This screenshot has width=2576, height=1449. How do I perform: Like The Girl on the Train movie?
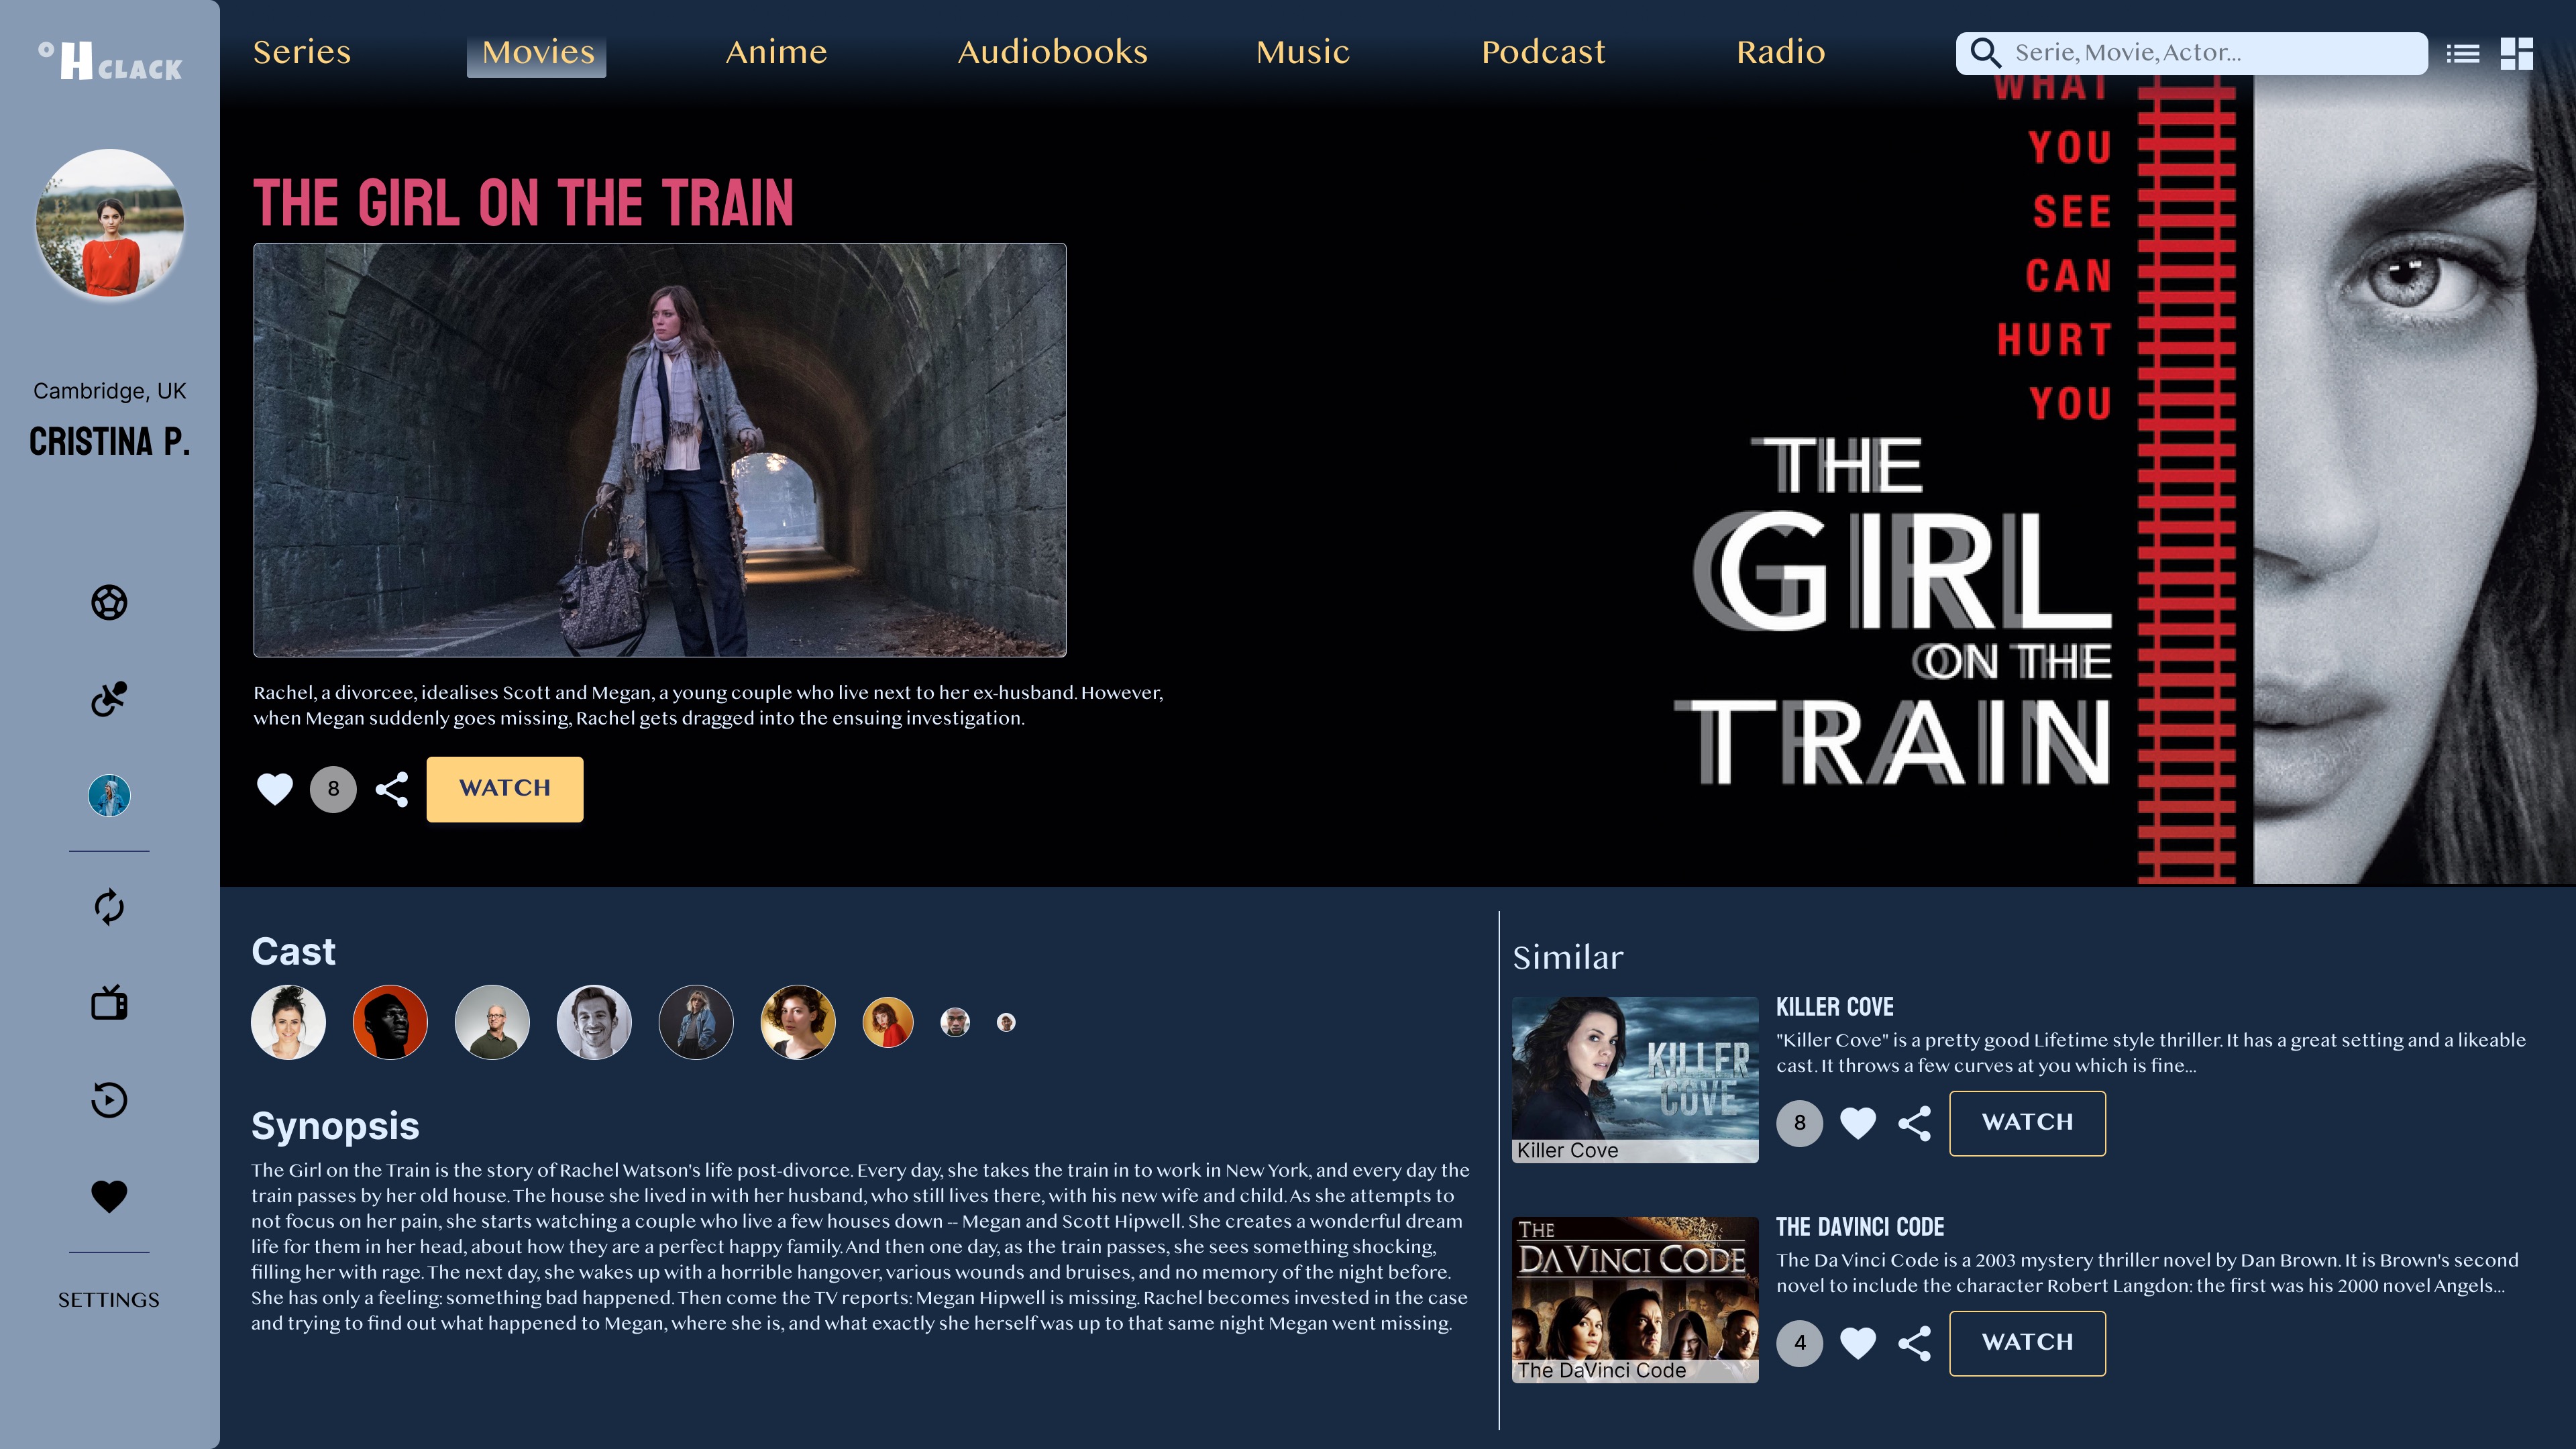(275, 789)
